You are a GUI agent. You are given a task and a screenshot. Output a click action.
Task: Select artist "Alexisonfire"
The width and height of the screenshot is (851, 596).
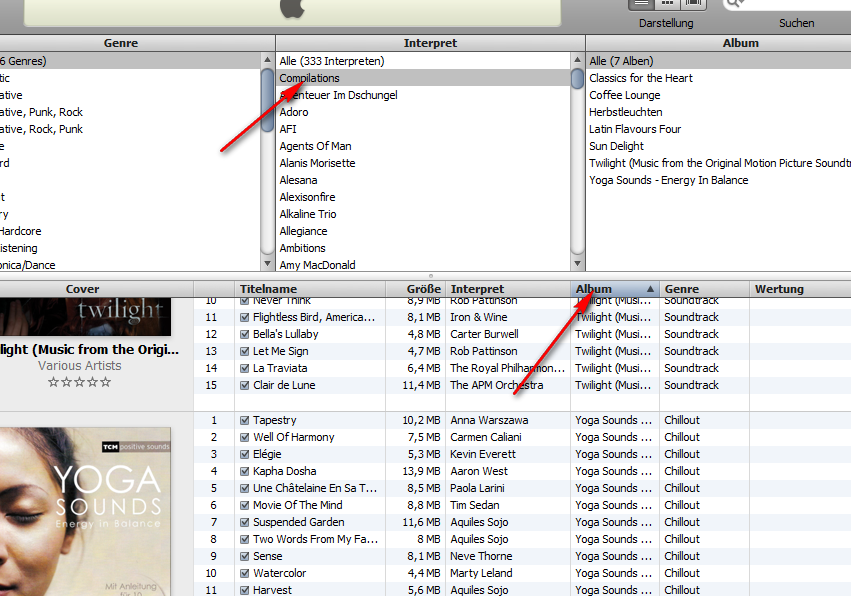pos(423,197)
